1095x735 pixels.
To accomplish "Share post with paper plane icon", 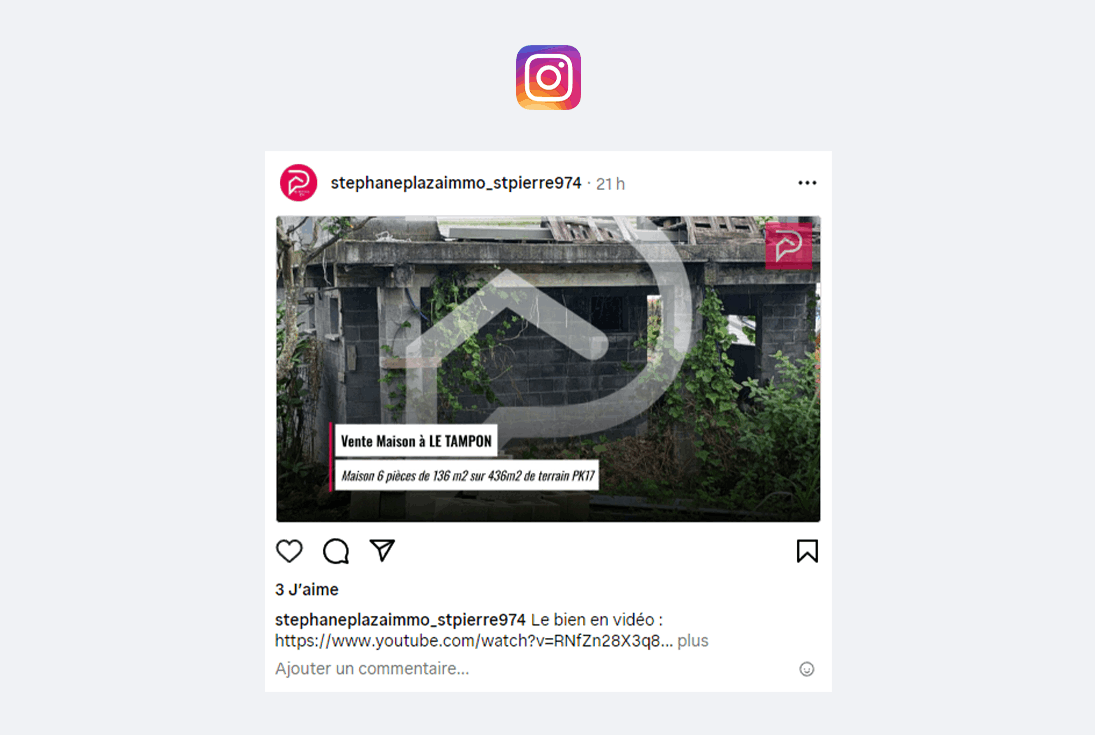I will point(382,551).
